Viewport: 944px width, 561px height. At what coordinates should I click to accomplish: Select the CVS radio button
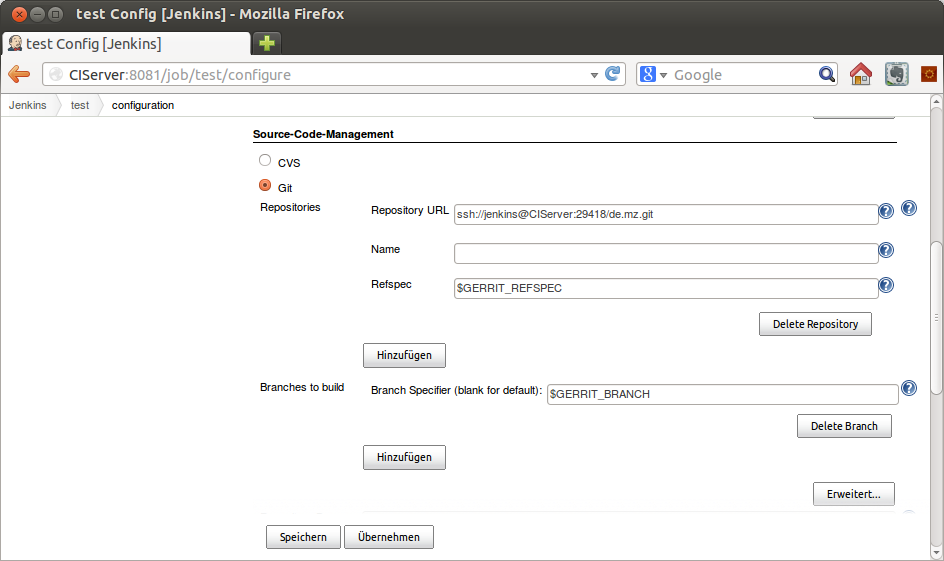(x=265, y=160)
